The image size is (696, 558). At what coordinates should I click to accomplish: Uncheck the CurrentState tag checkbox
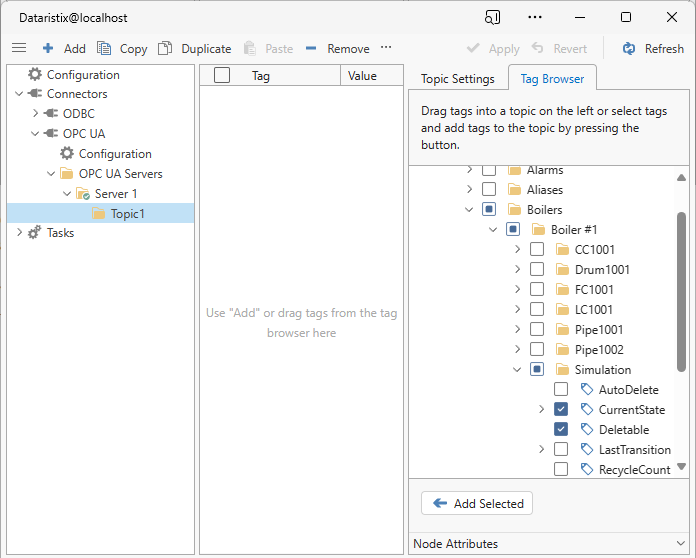(561, 410)
